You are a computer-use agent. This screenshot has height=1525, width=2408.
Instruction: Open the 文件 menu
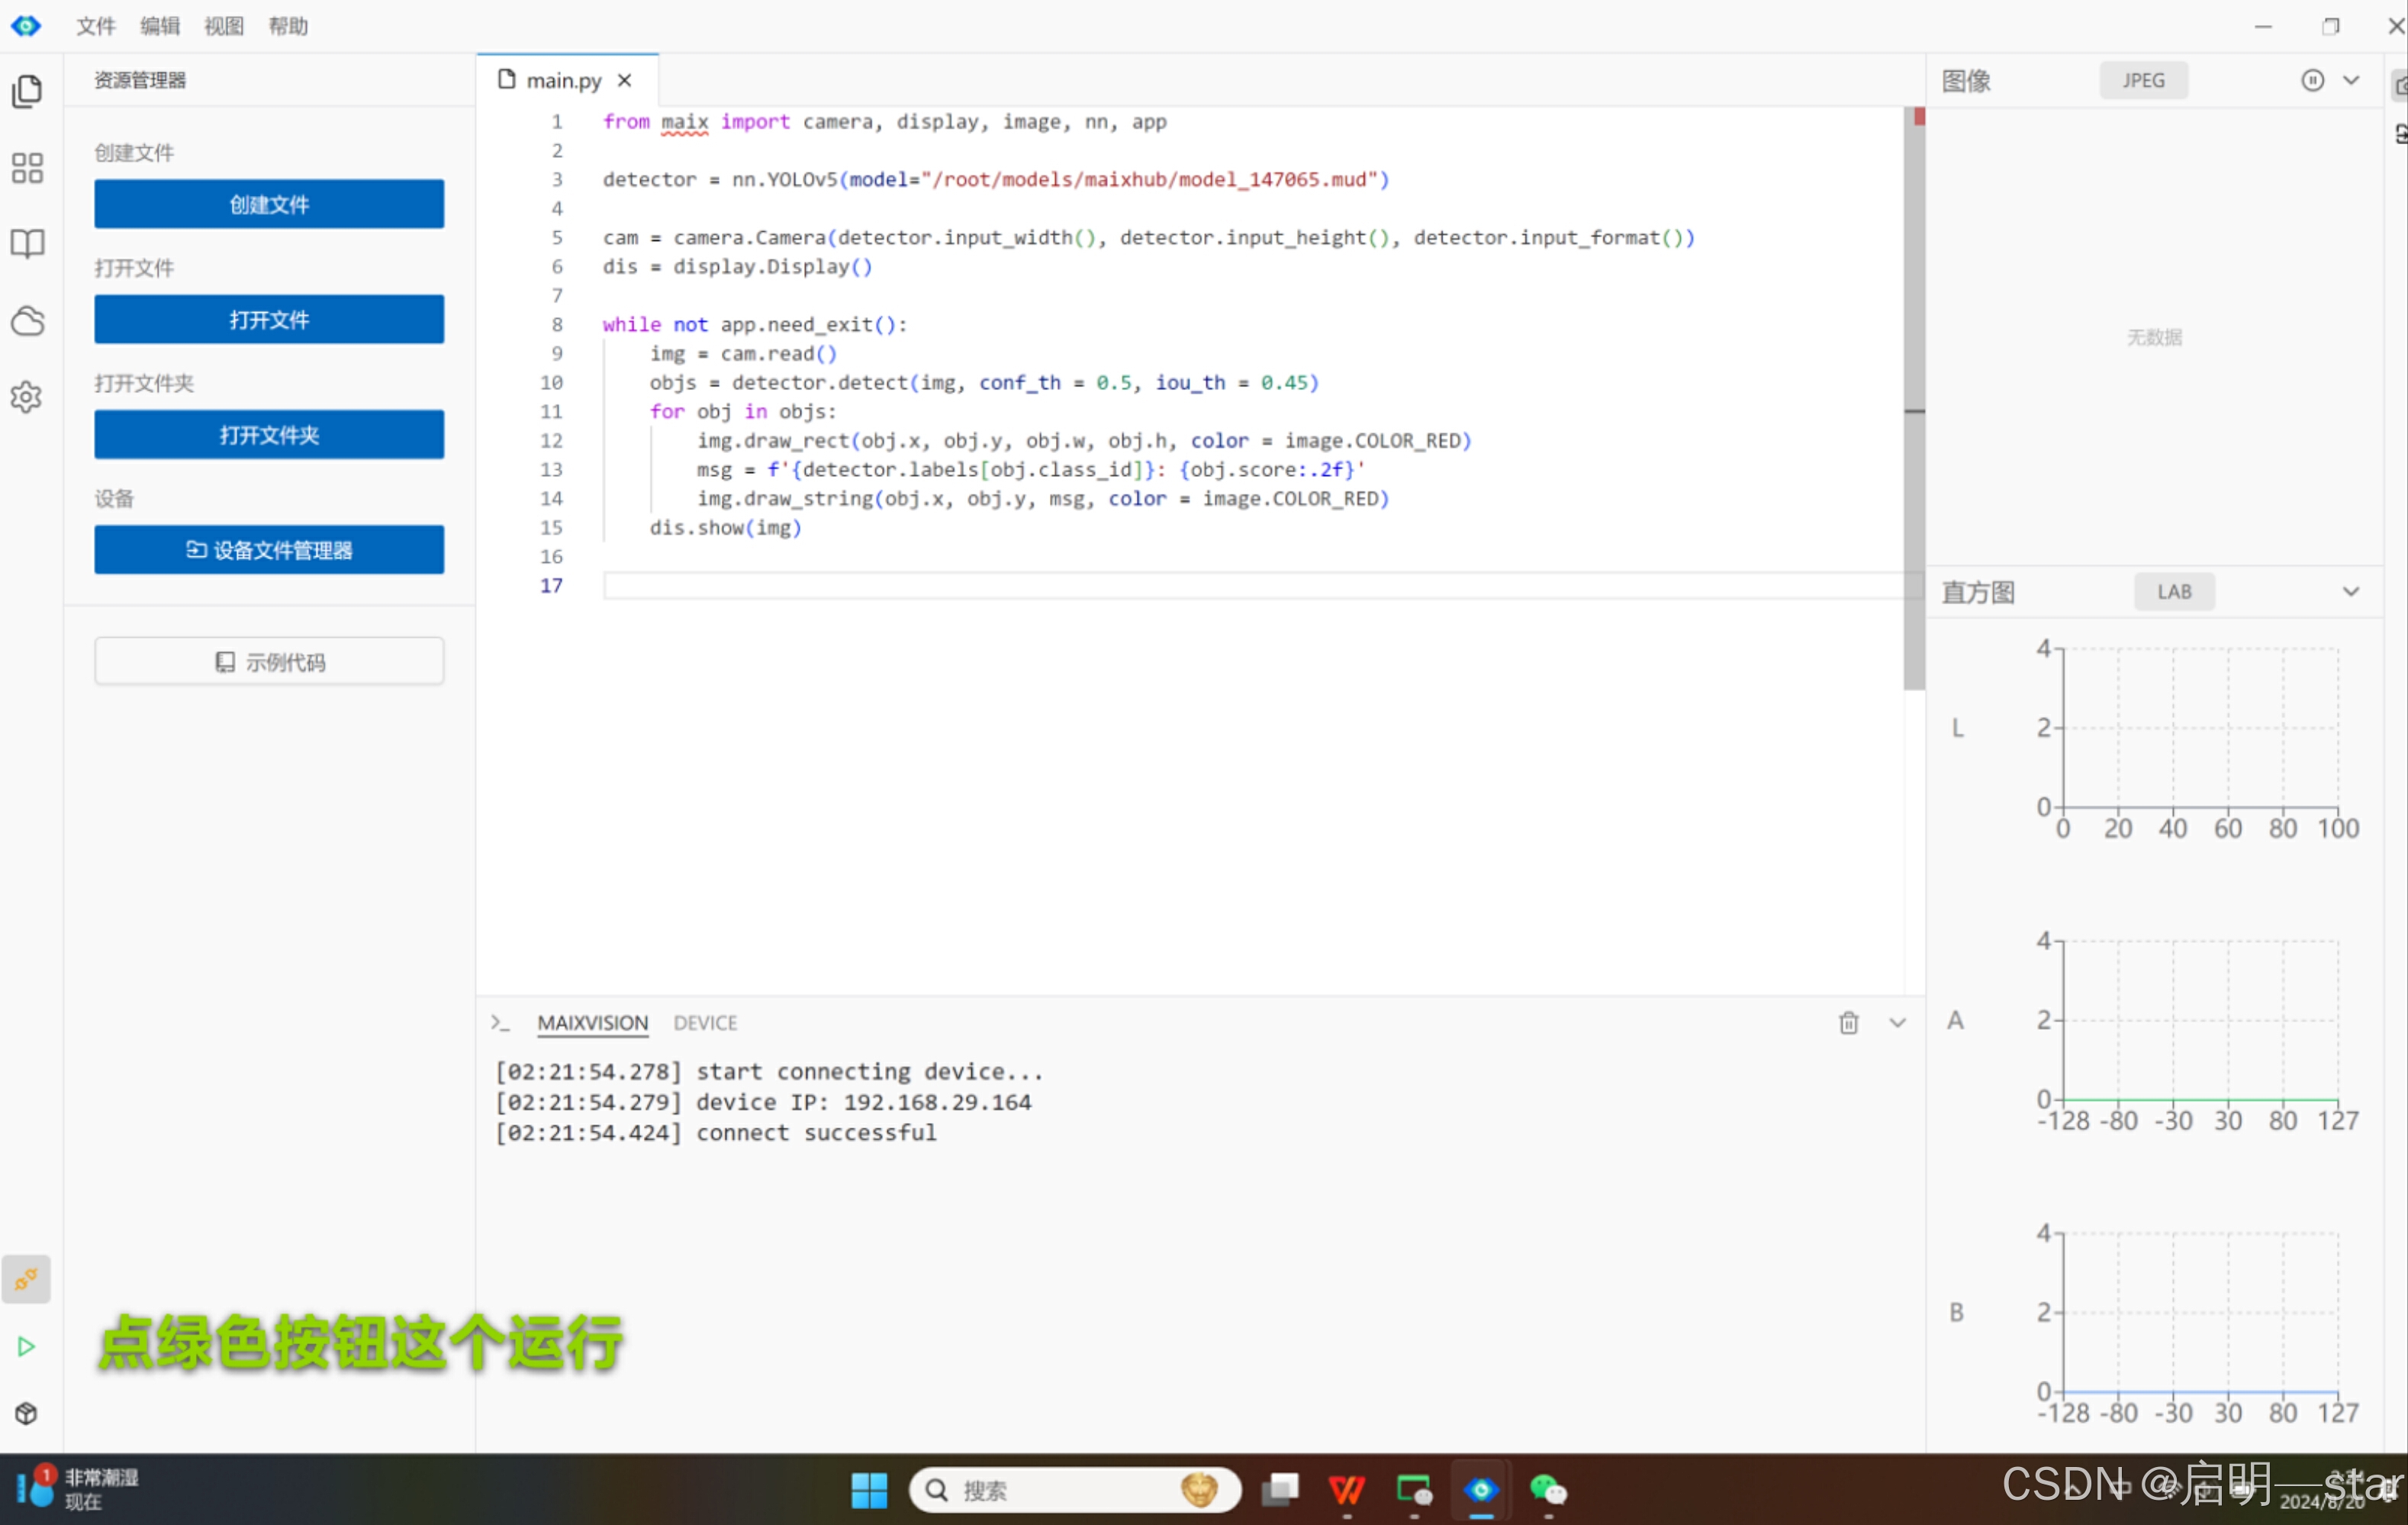95,26
